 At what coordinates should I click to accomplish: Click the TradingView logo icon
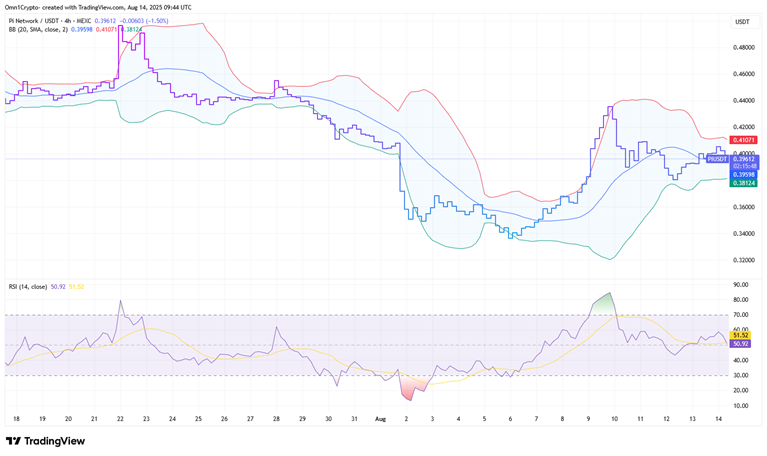[13, 441]
